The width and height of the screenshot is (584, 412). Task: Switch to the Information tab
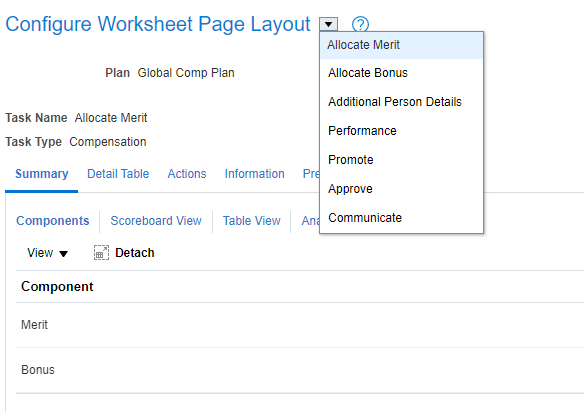(254, 174)
